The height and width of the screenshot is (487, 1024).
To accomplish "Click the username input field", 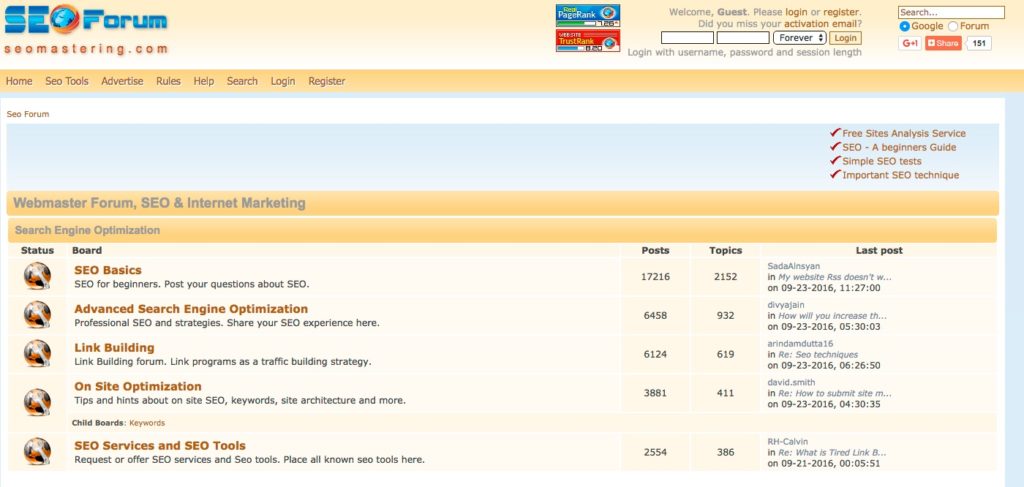I will [x=687, y=38].
